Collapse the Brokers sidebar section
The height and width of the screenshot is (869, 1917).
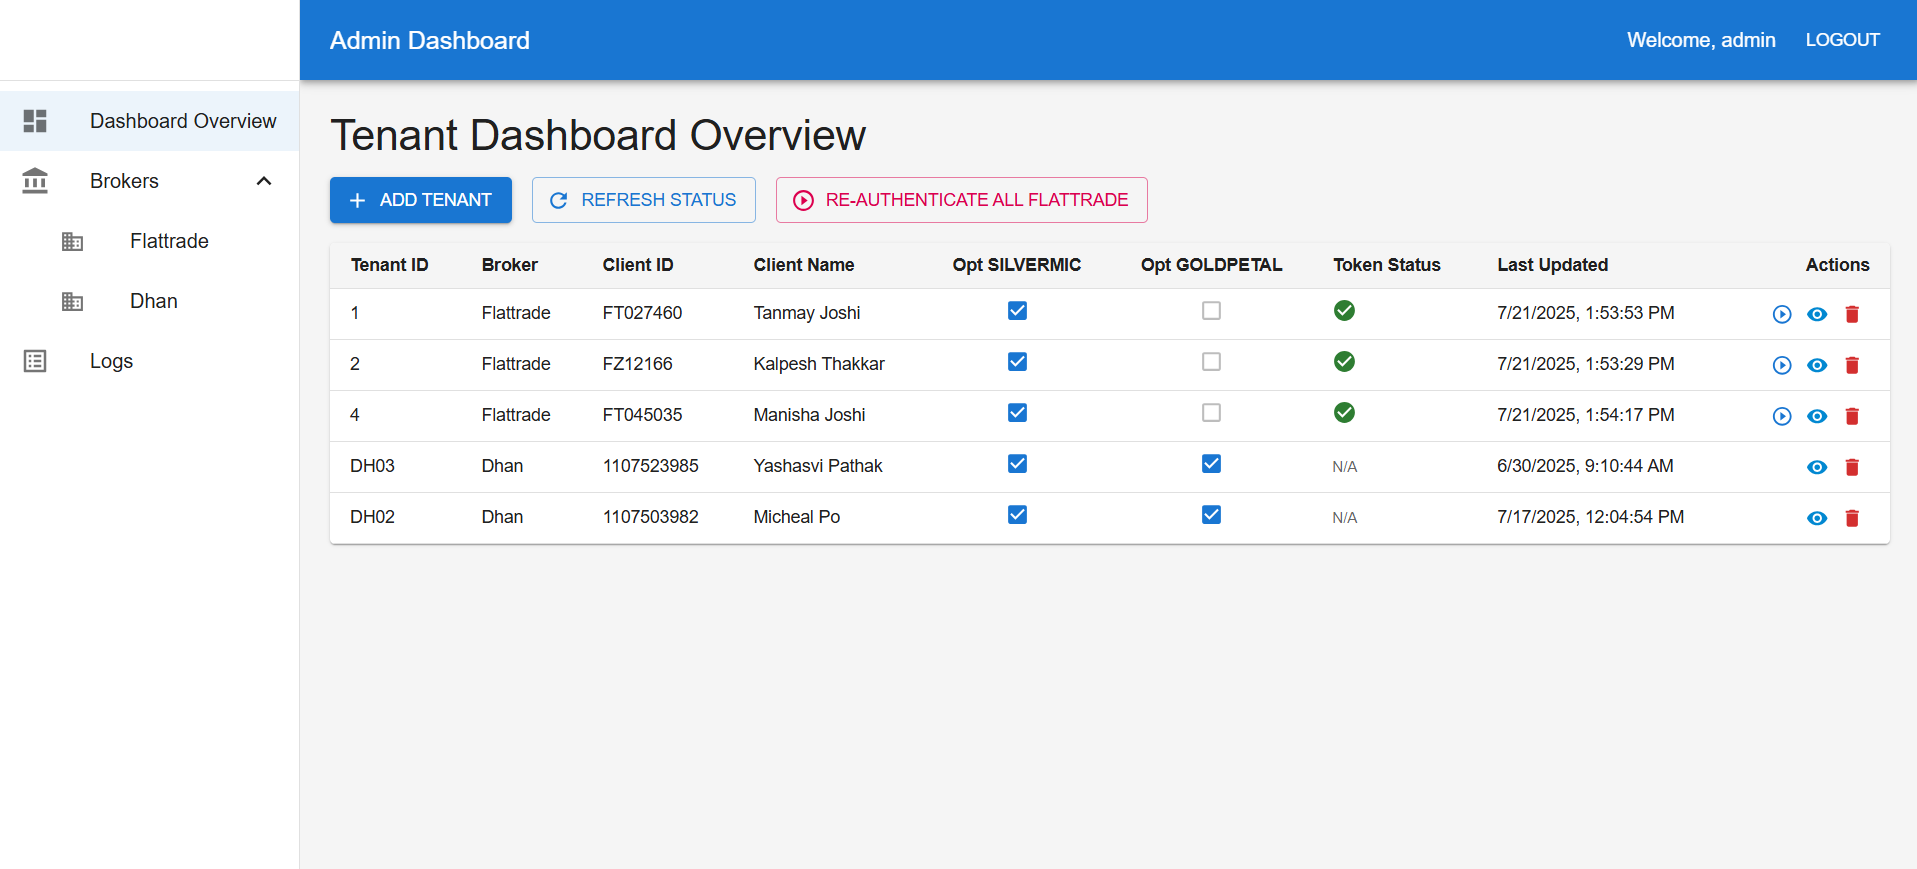(x=264, y=181)
